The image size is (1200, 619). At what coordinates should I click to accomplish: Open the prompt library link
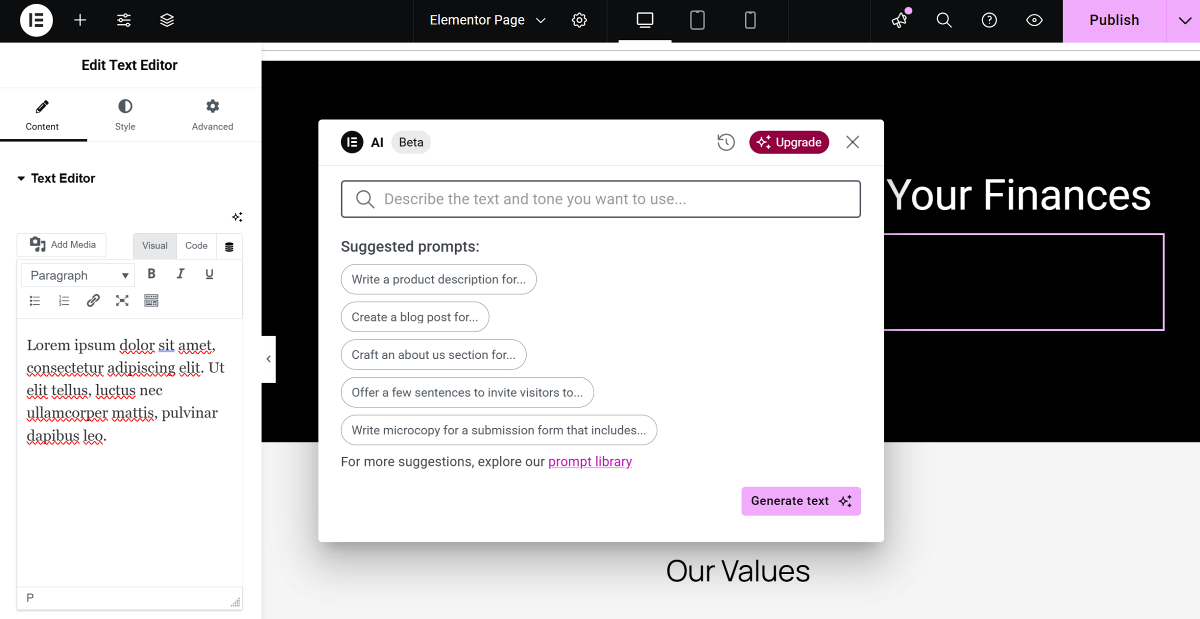(590, 462)
